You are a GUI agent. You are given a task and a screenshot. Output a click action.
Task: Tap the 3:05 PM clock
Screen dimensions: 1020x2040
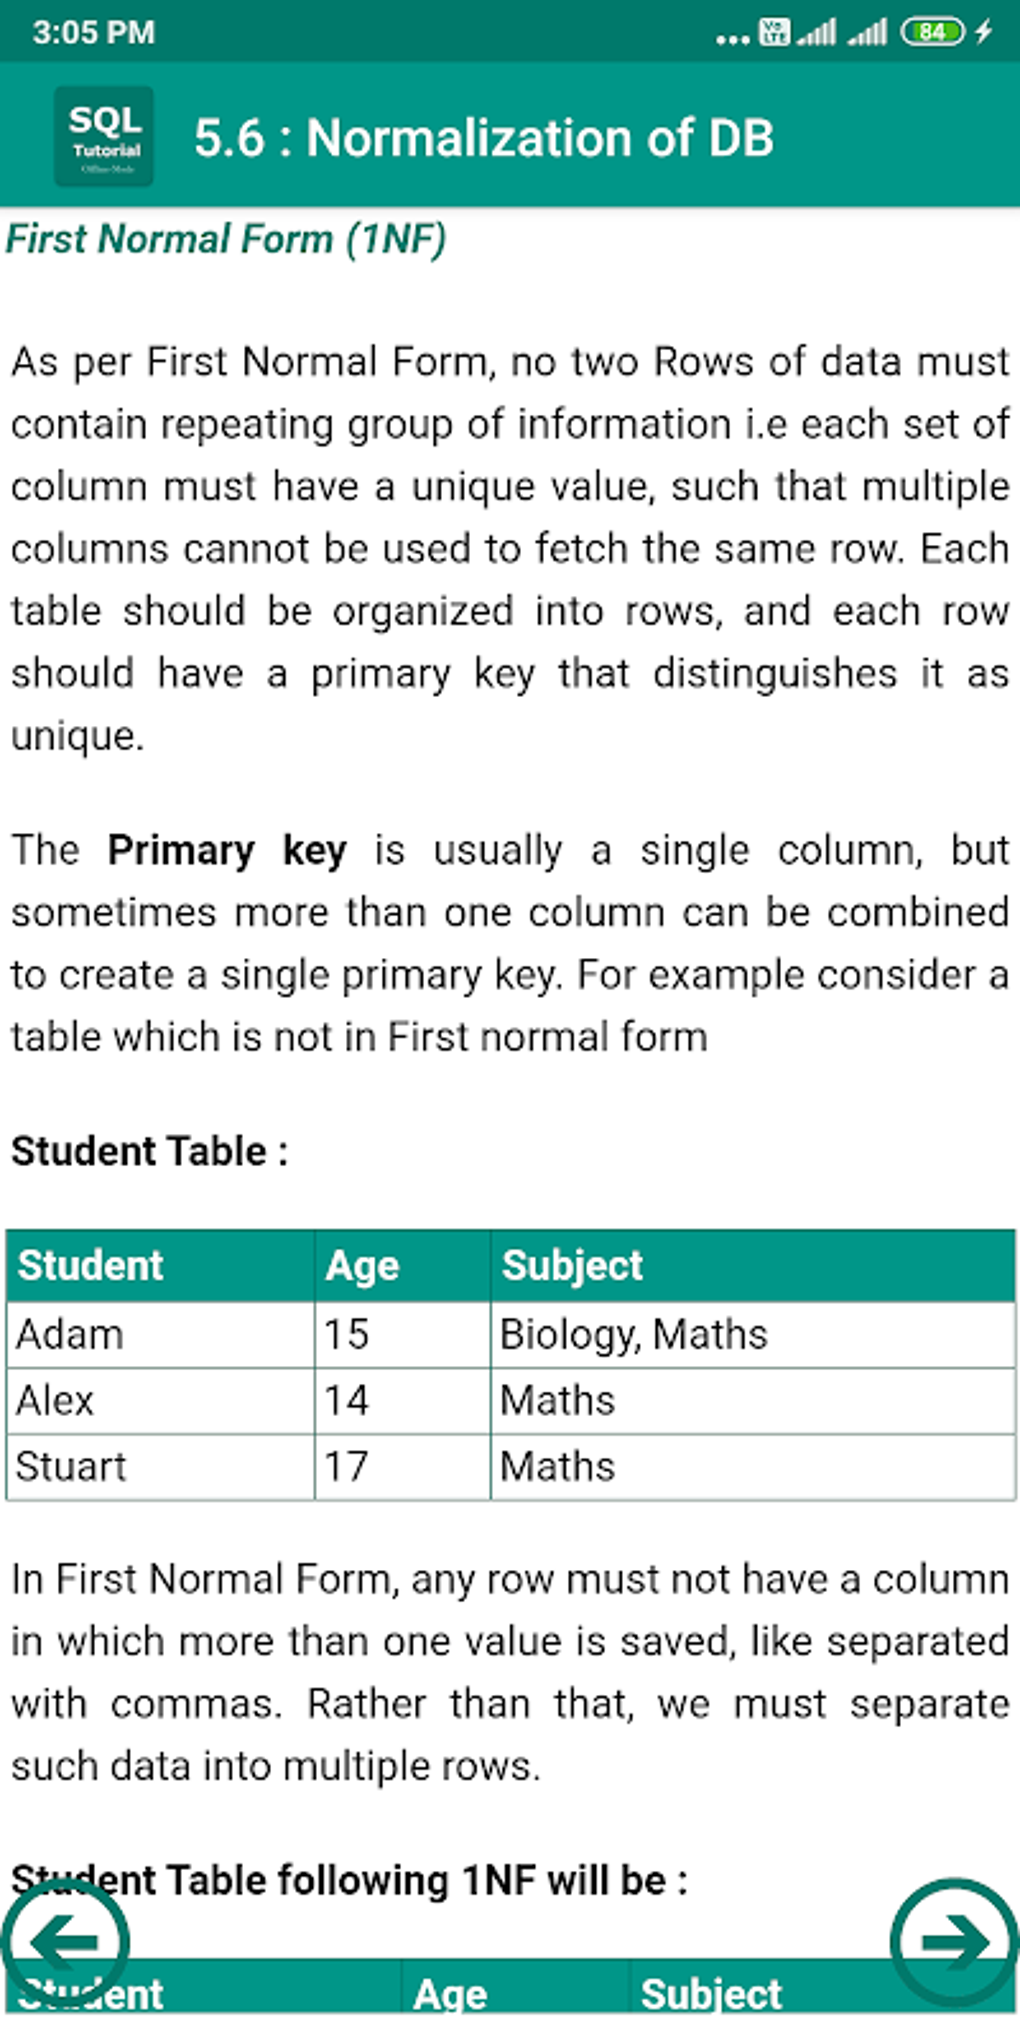pos(94,32)
